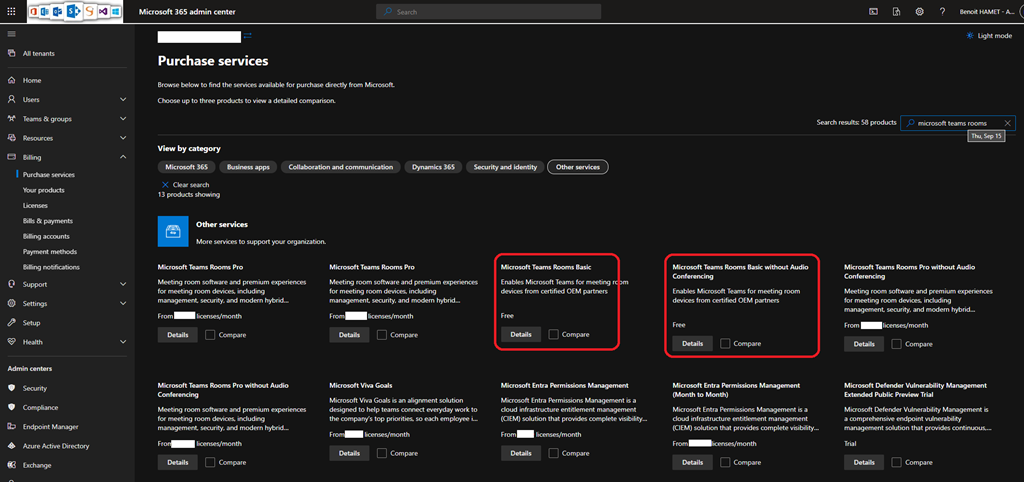Check Compare for Microsoft Teams Rooms Basic
The image size is (1024, 482).
(x=553, y=335)
